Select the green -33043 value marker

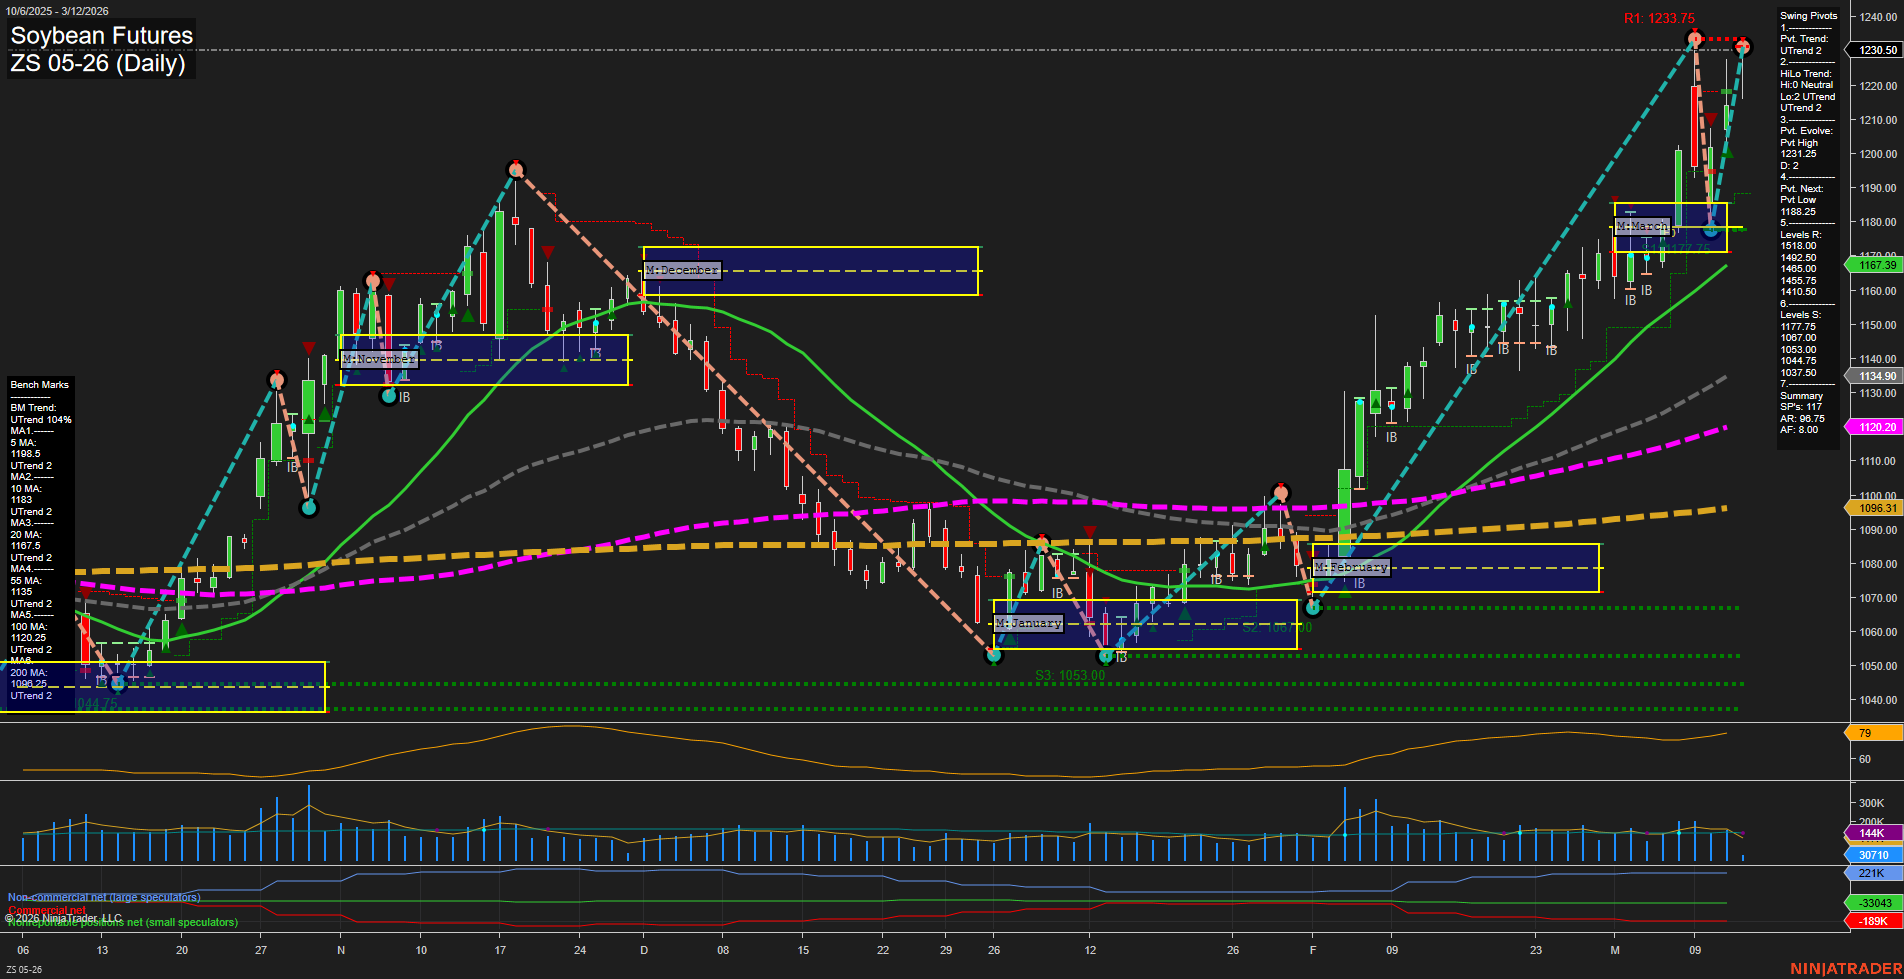coord(1873,903)
